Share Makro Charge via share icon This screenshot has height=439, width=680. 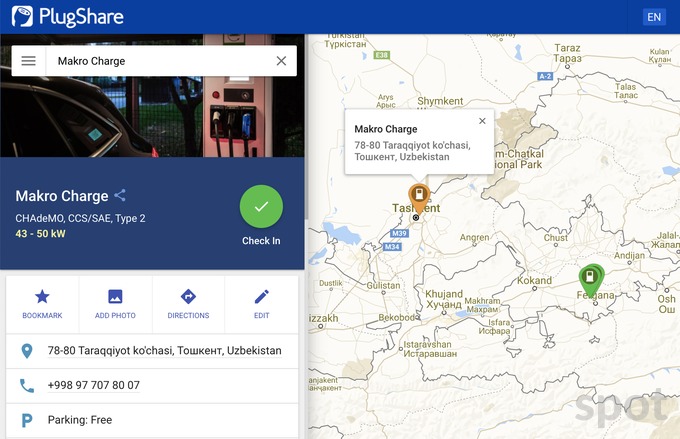click(x=120, y=196)
